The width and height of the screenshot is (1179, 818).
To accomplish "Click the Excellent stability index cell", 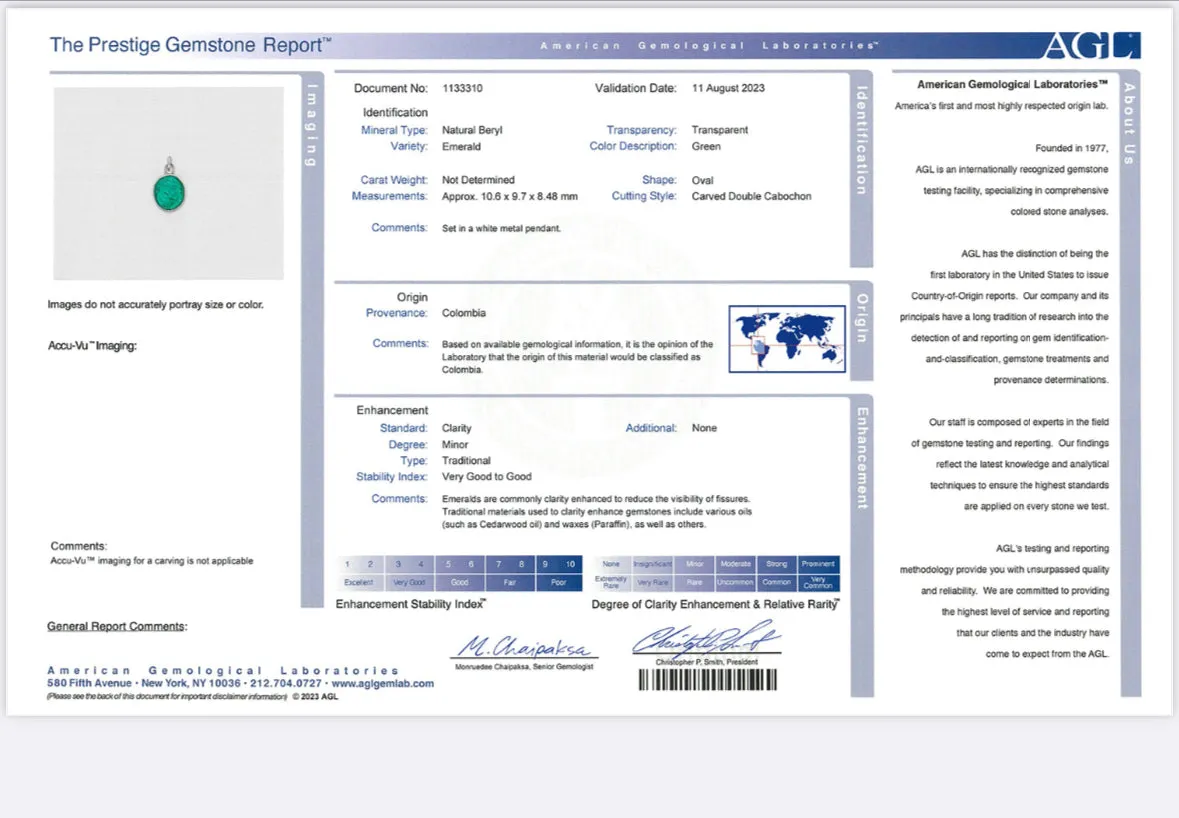I will pos(359,574).
